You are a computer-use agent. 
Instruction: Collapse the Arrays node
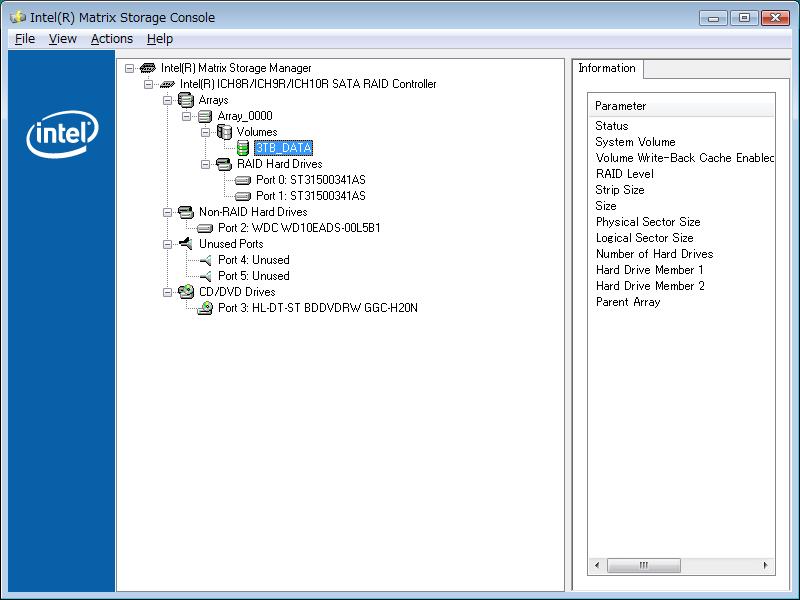(167, 101)
